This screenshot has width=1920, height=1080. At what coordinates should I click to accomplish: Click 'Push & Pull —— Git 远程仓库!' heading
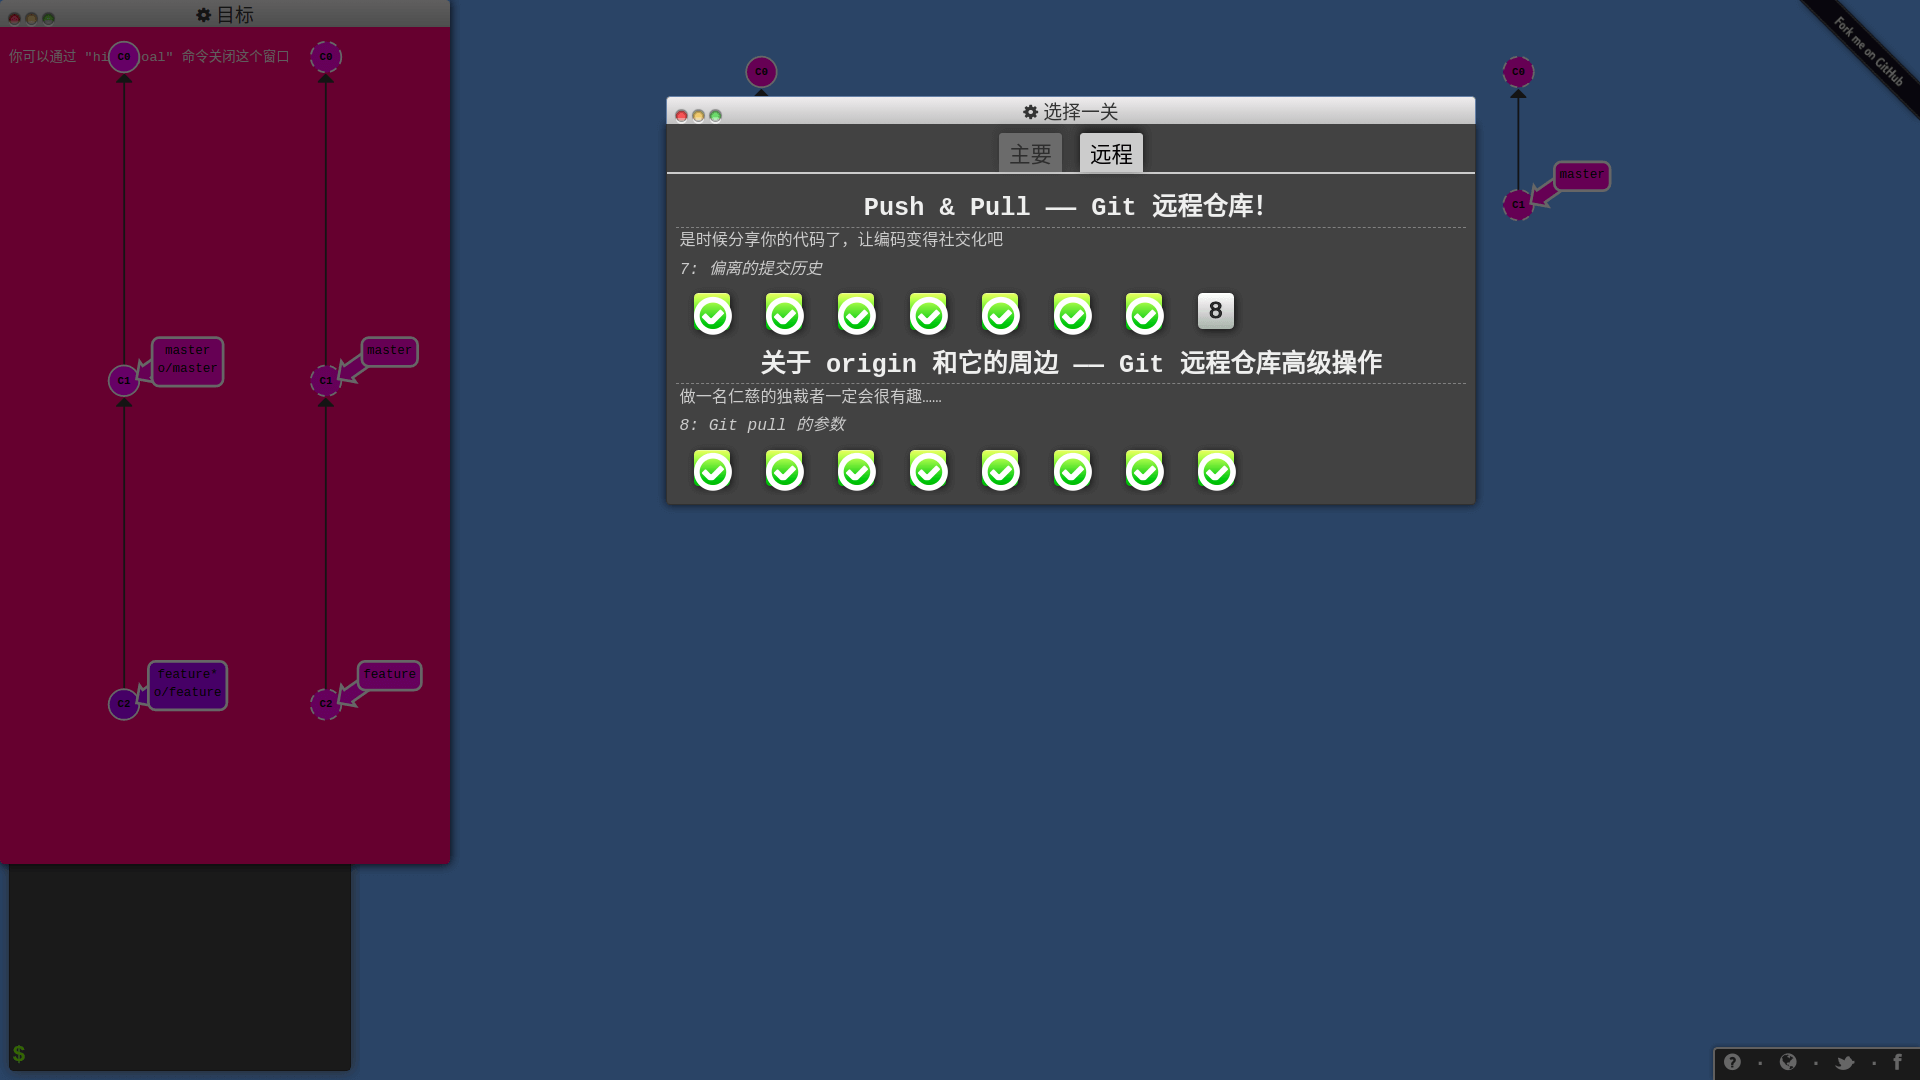(x=1065, y=207)
